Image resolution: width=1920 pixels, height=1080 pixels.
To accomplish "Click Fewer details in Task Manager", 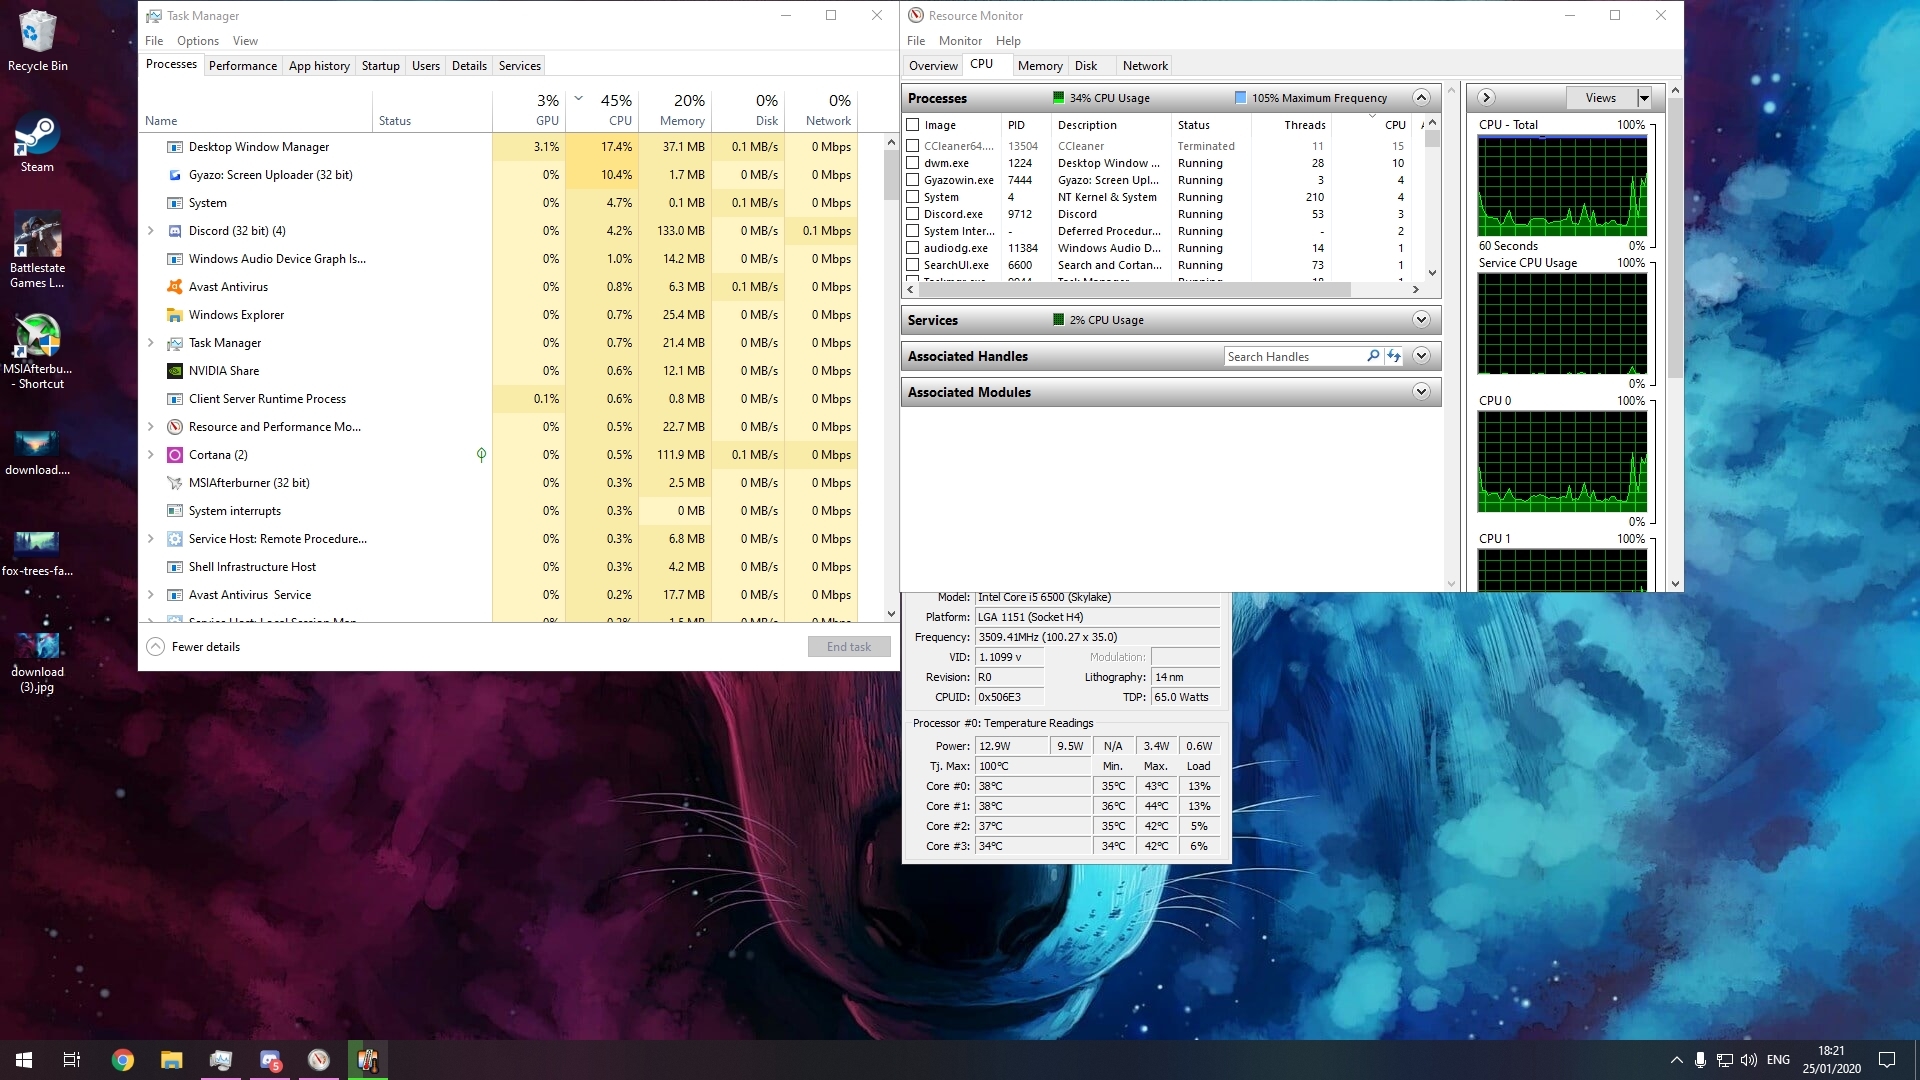I will 205,647.
